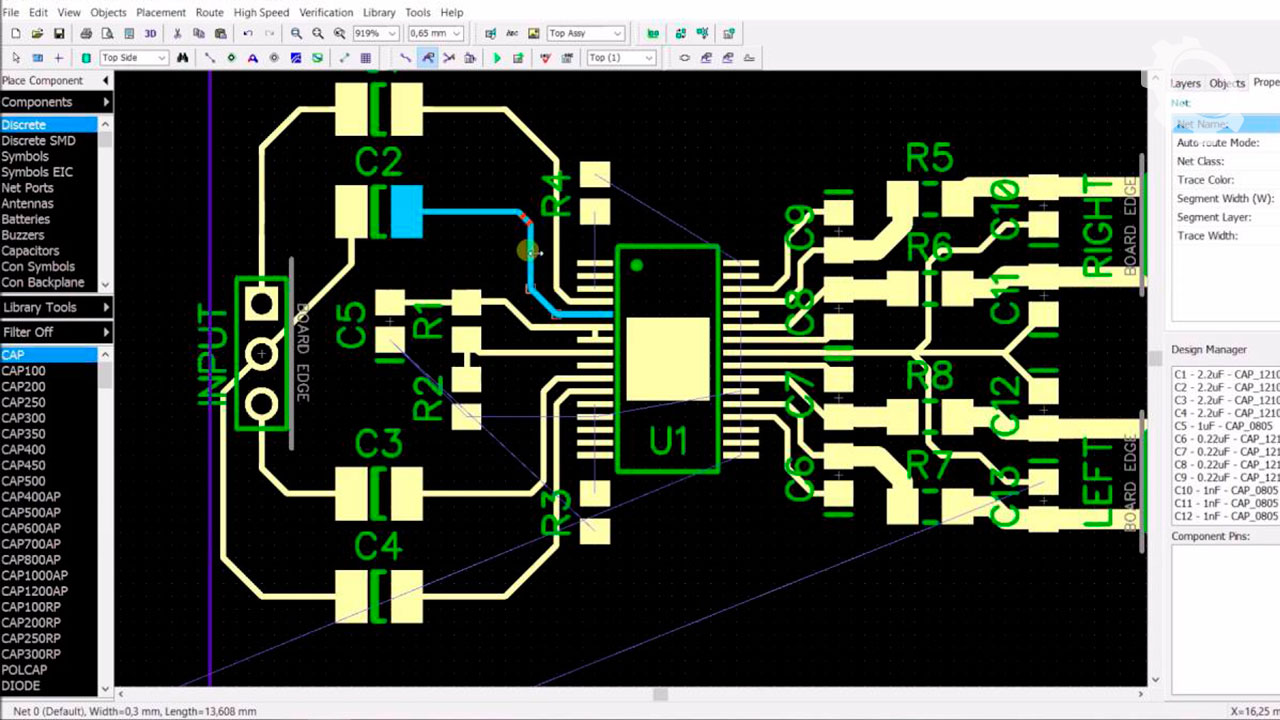Click the Cut scissors icon
This screenshot has width=1280, height=720.
(177, 34)
